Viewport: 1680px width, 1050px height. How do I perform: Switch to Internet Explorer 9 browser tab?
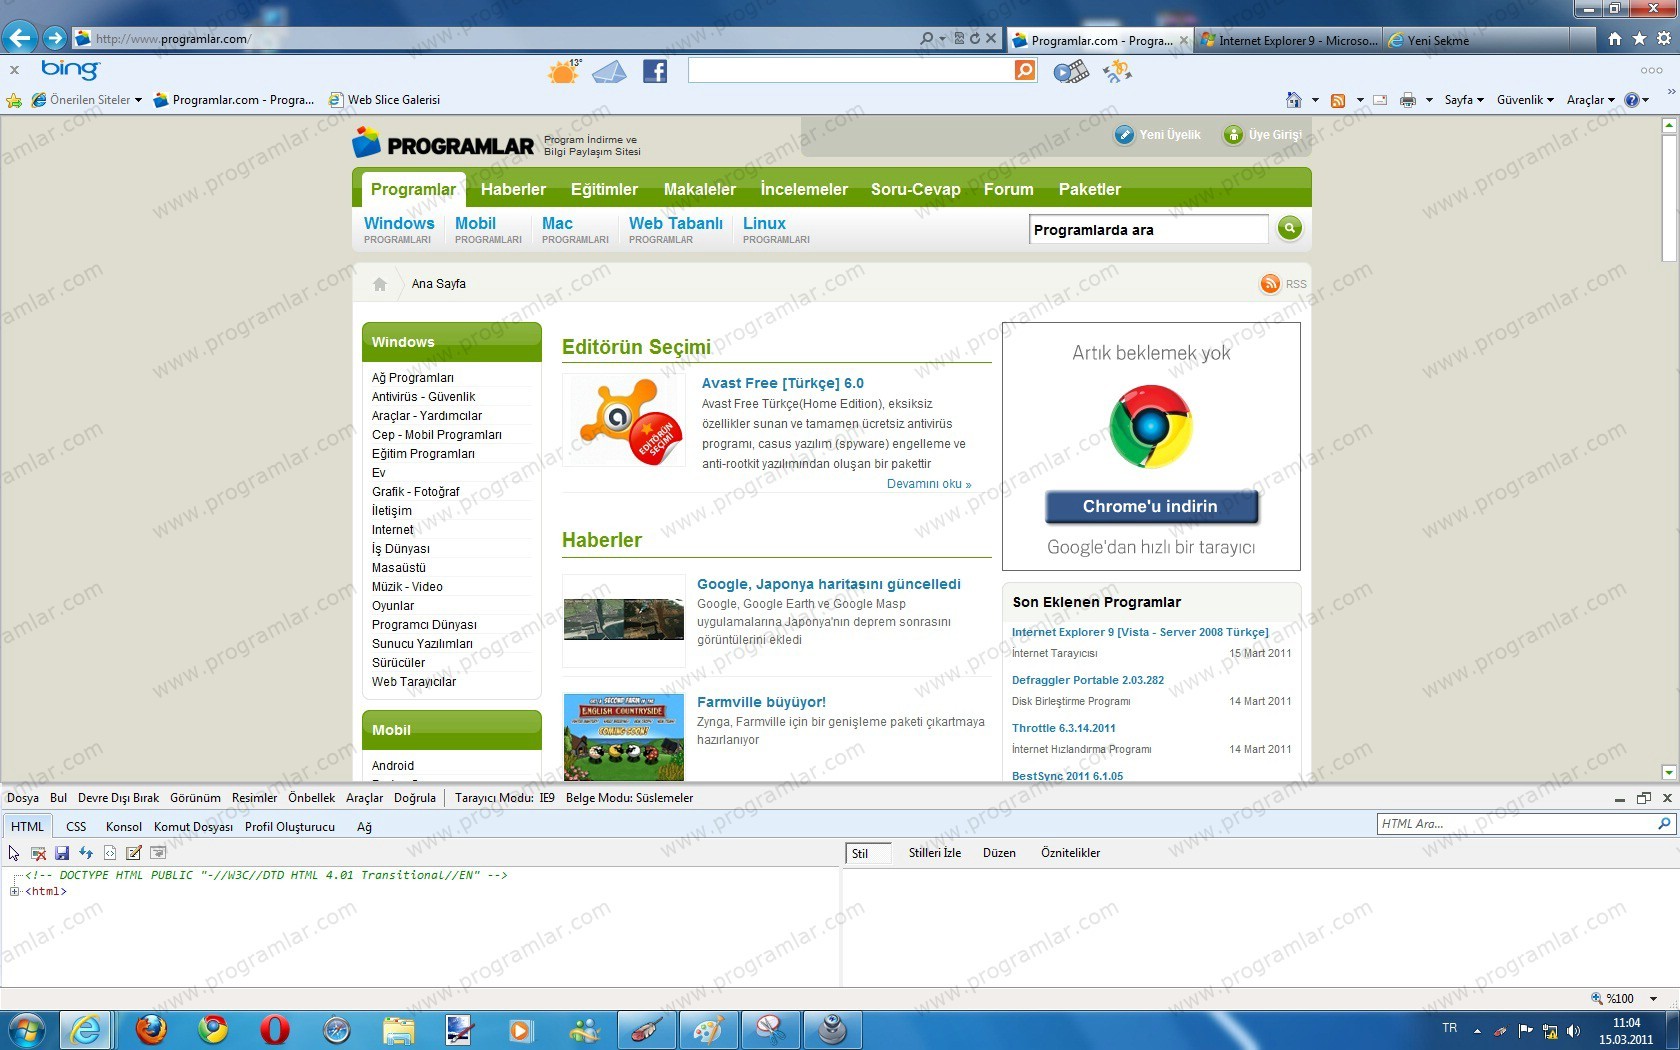[1289, 40]
